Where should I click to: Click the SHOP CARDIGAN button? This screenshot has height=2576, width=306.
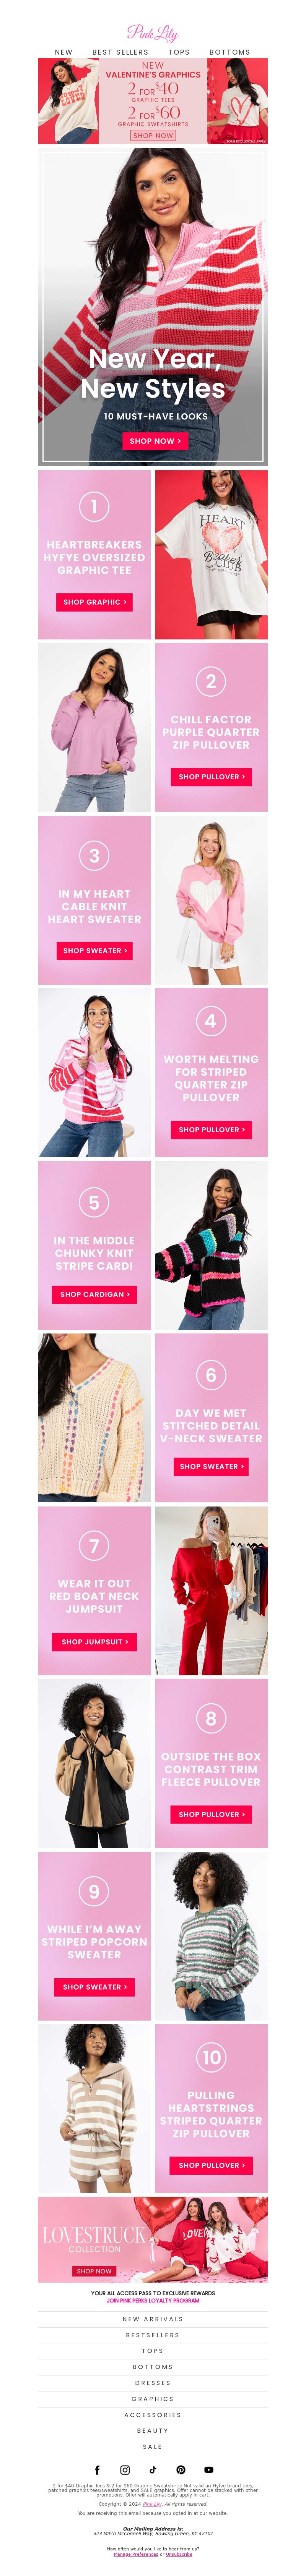[94, 1294]
